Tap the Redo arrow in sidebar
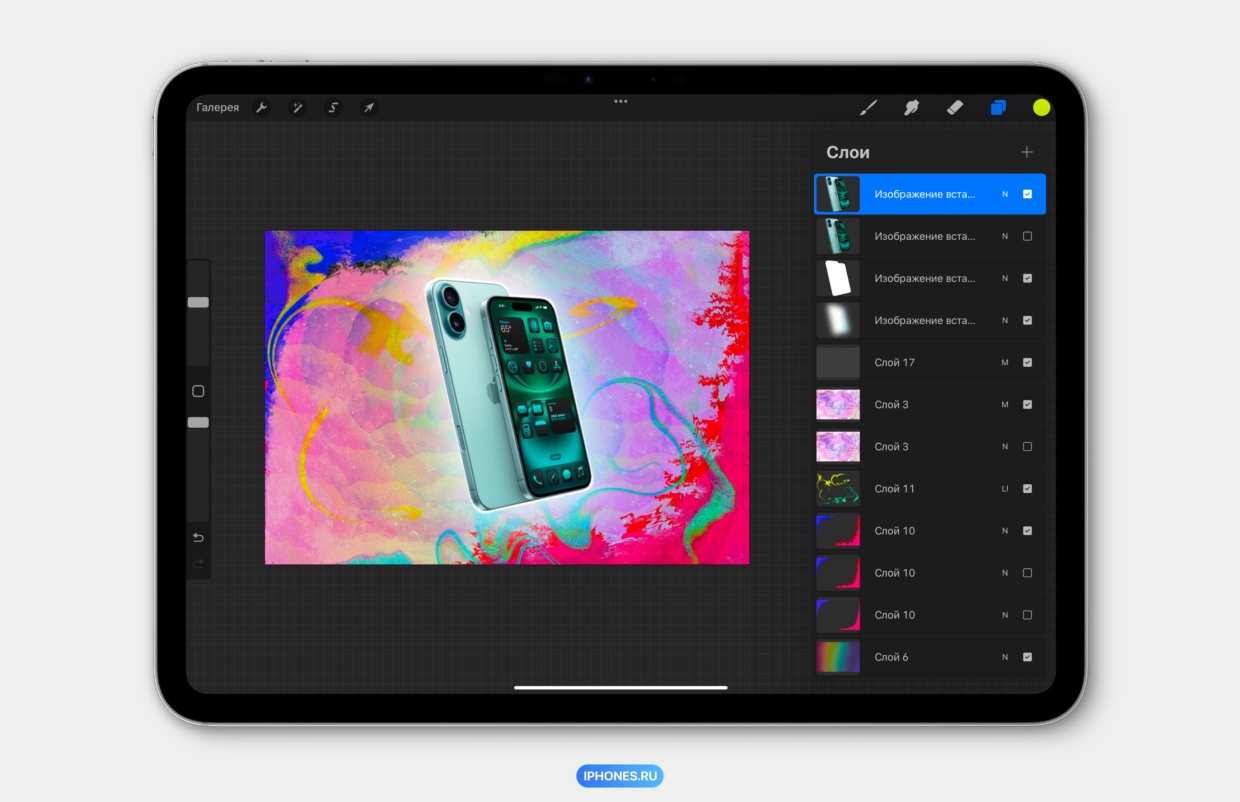 (x=198, y=564)
